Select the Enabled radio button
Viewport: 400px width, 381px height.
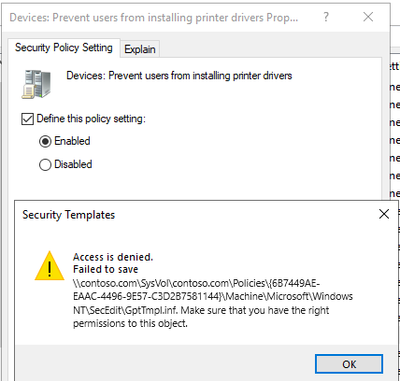45,141
